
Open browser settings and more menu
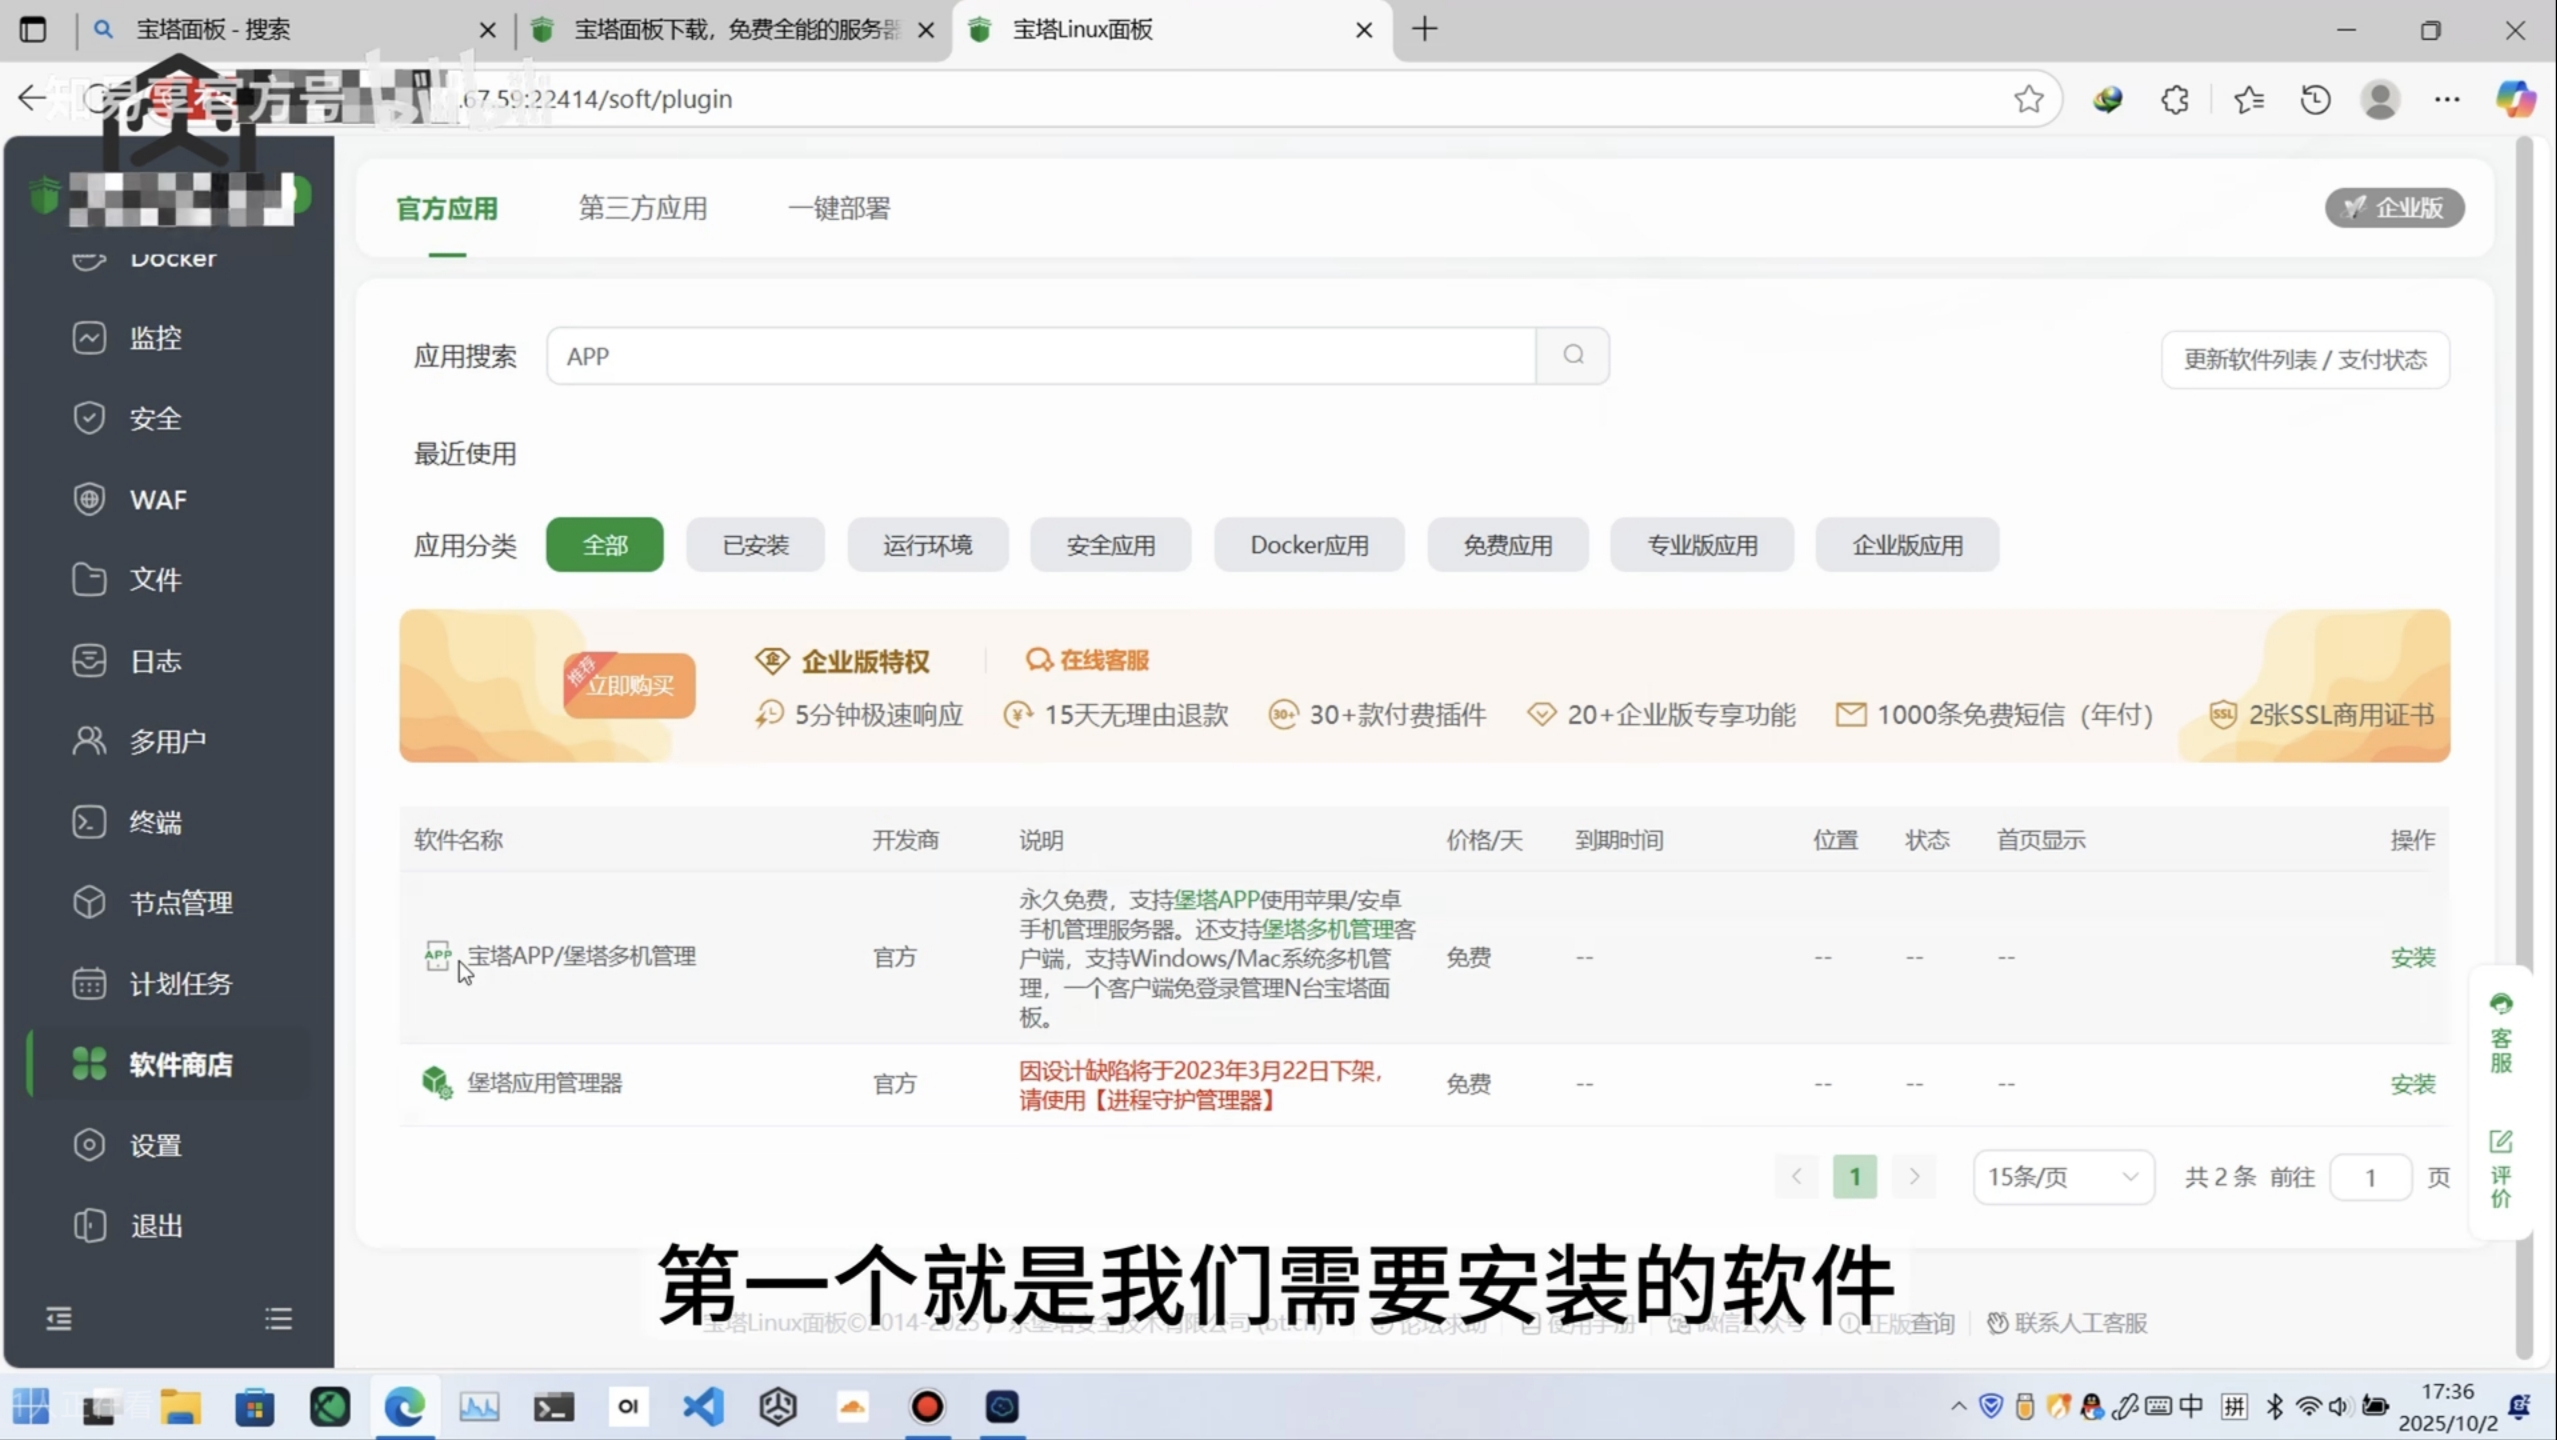point(2447,99)
